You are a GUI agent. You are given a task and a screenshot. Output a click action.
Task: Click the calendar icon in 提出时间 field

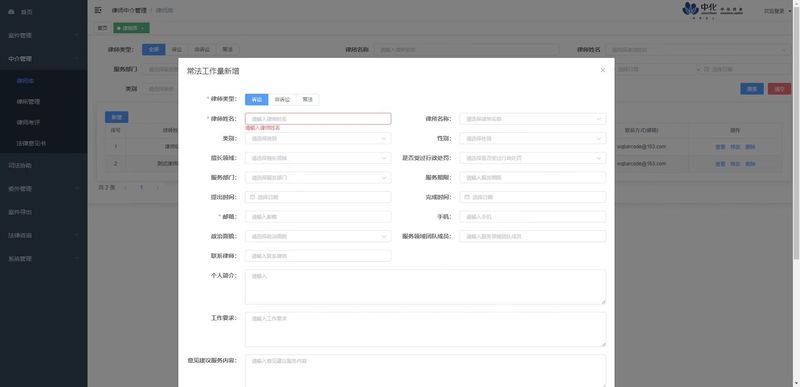pyautogui.click(x=253, y=197)
